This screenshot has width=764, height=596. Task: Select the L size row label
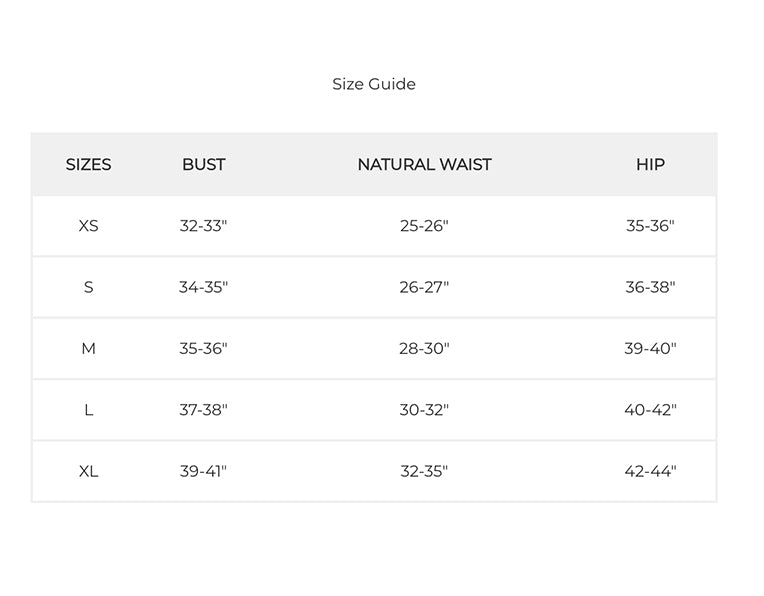[x=88, y=410]
